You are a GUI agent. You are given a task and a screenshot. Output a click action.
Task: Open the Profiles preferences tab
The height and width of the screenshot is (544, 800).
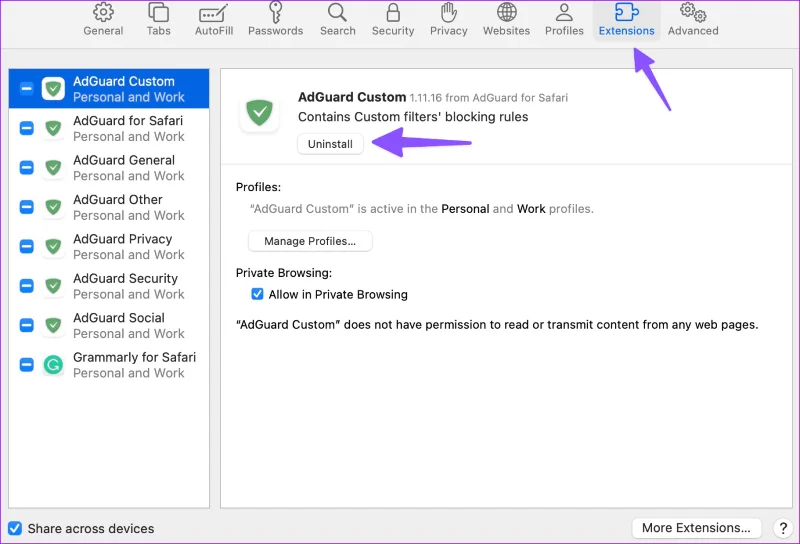(x=564, y=20)
